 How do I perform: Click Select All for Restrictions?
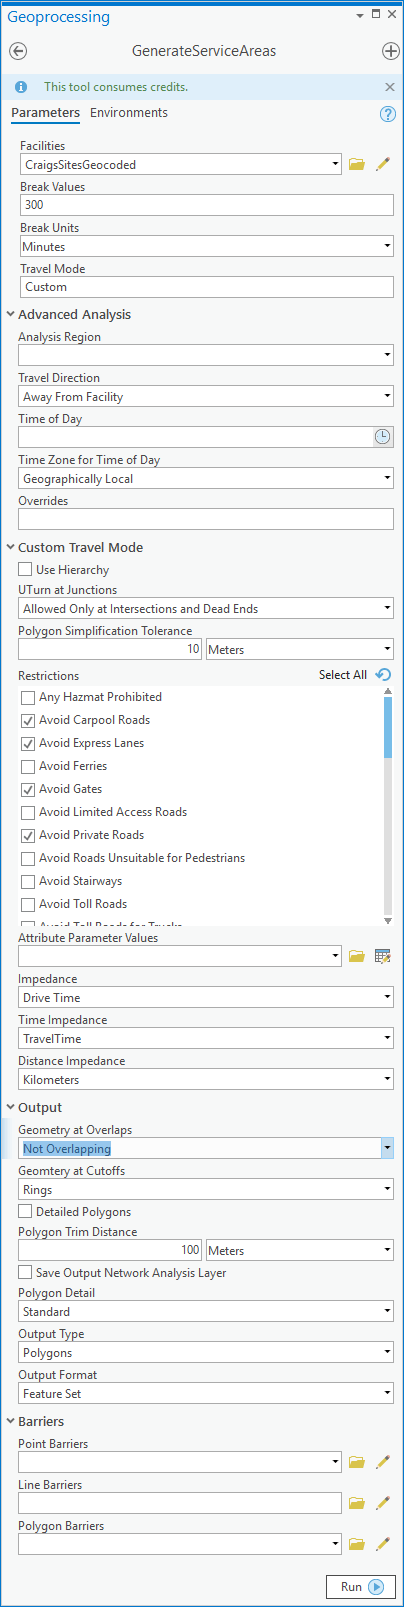pos(343,675)
